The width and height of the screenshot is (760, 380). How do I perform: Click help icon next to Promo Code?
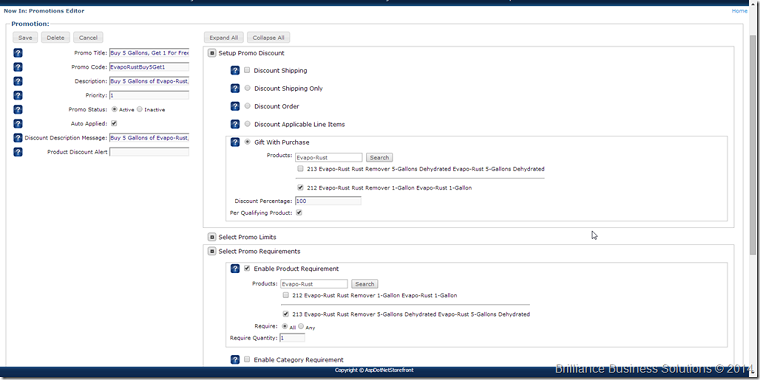18,67
